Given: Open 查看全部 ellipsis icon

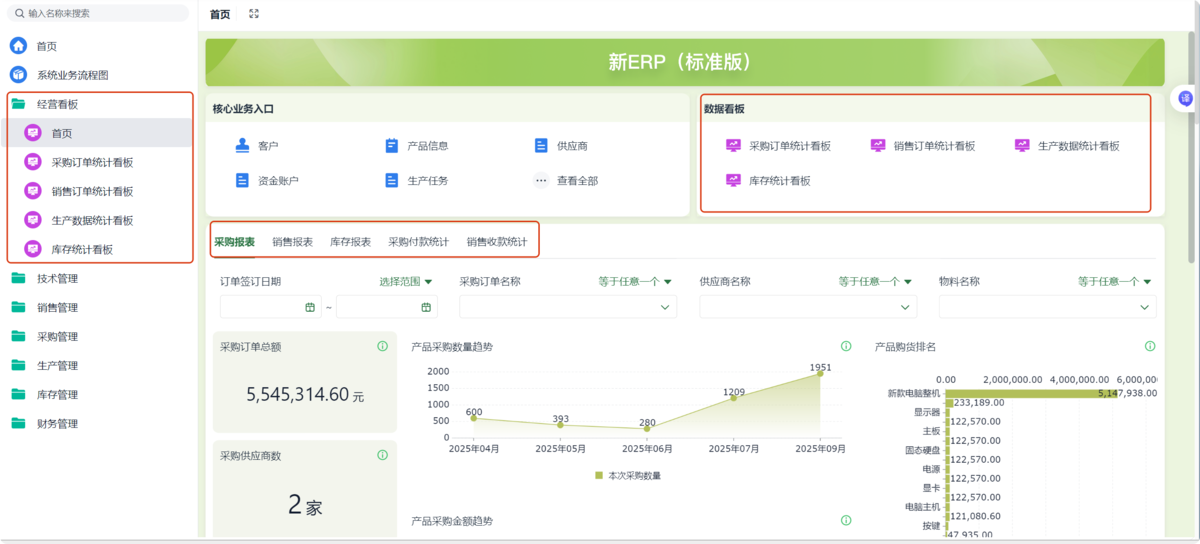Looking at the screenshot, I should click(x=541, y=181).
